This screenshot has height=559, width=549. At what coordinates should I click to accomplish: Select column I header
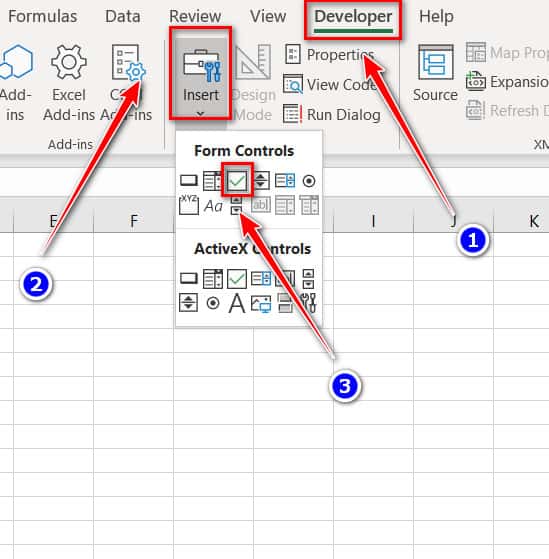pos(373,221)
